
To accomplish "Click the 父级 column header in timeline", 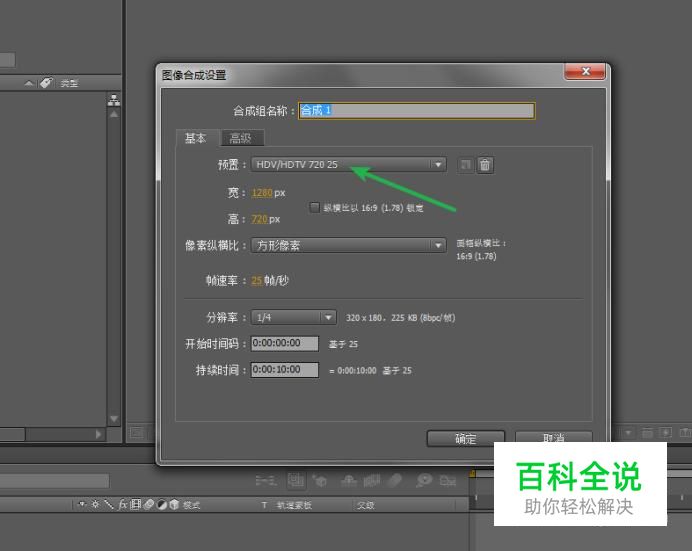I will click(365, 505).
